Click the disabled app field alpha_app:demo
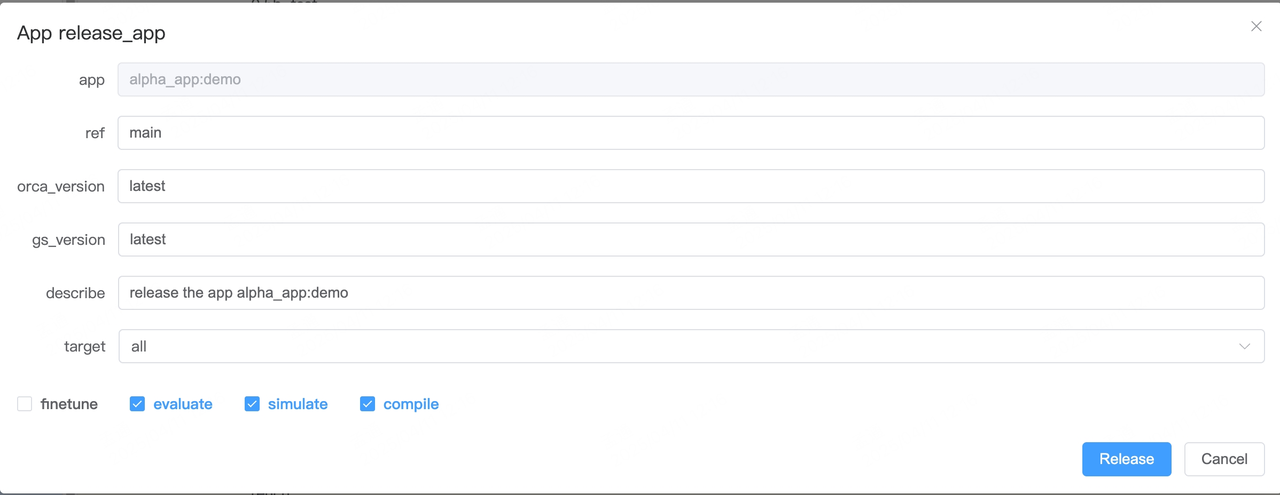 coord(690,80)
